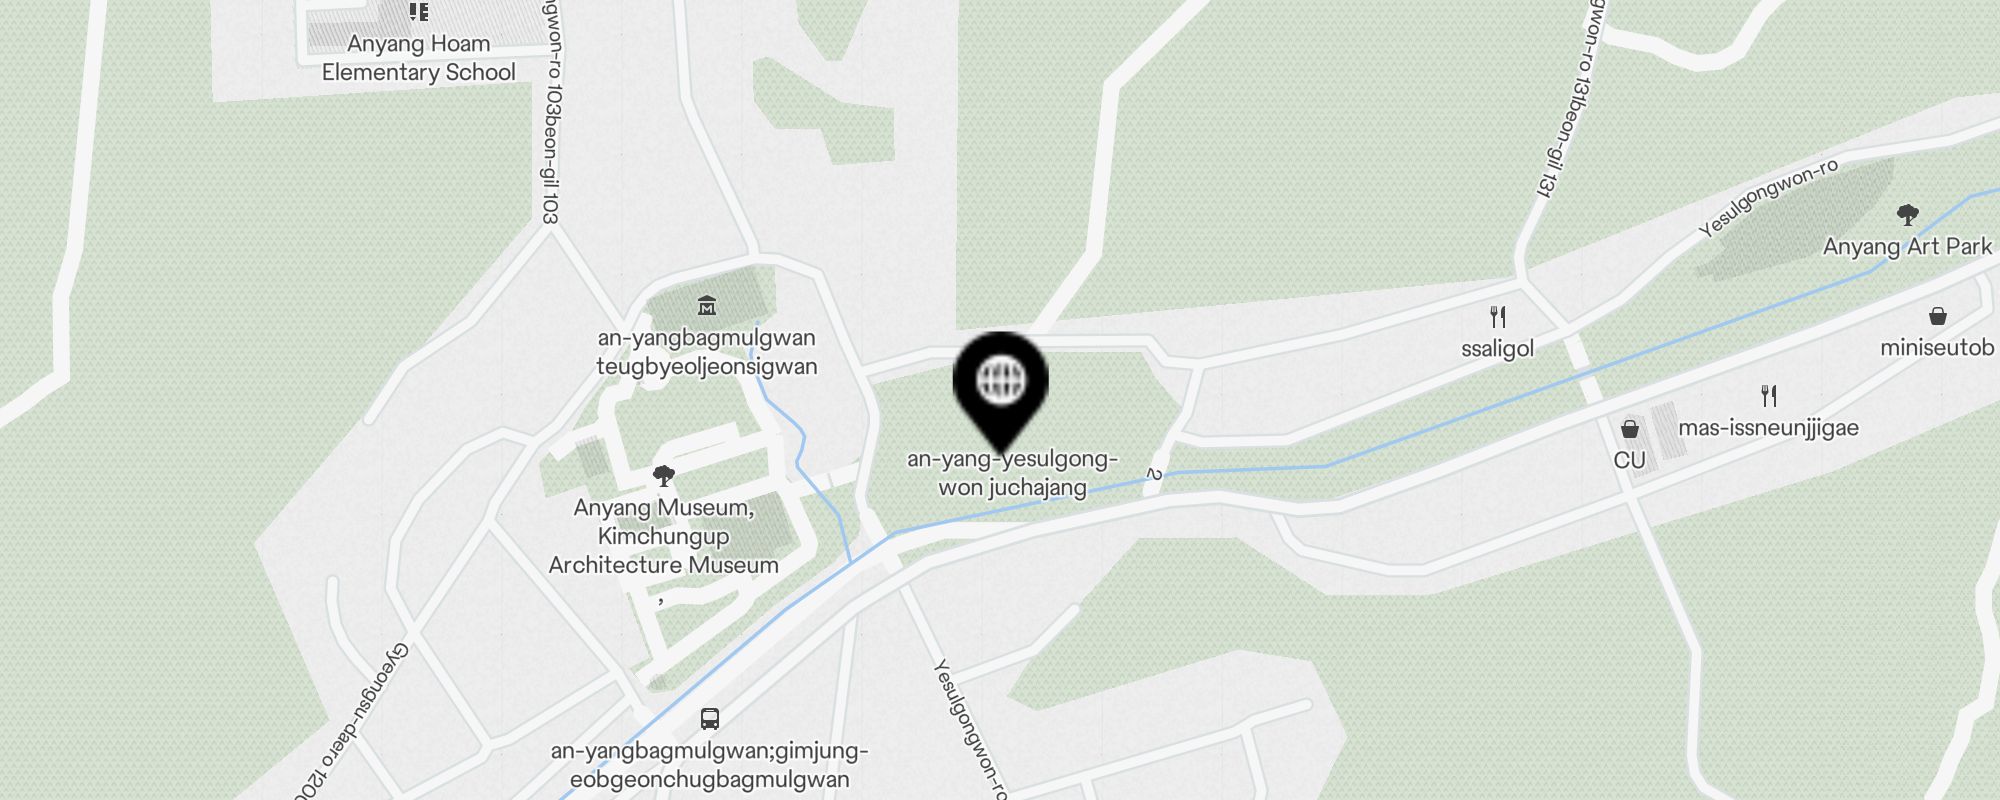The width and height of the screenshot is (2000, 800).
Task: Click the miniseutob shopping basket icon
Action: pyautogui.click(x=1938, y=316)
